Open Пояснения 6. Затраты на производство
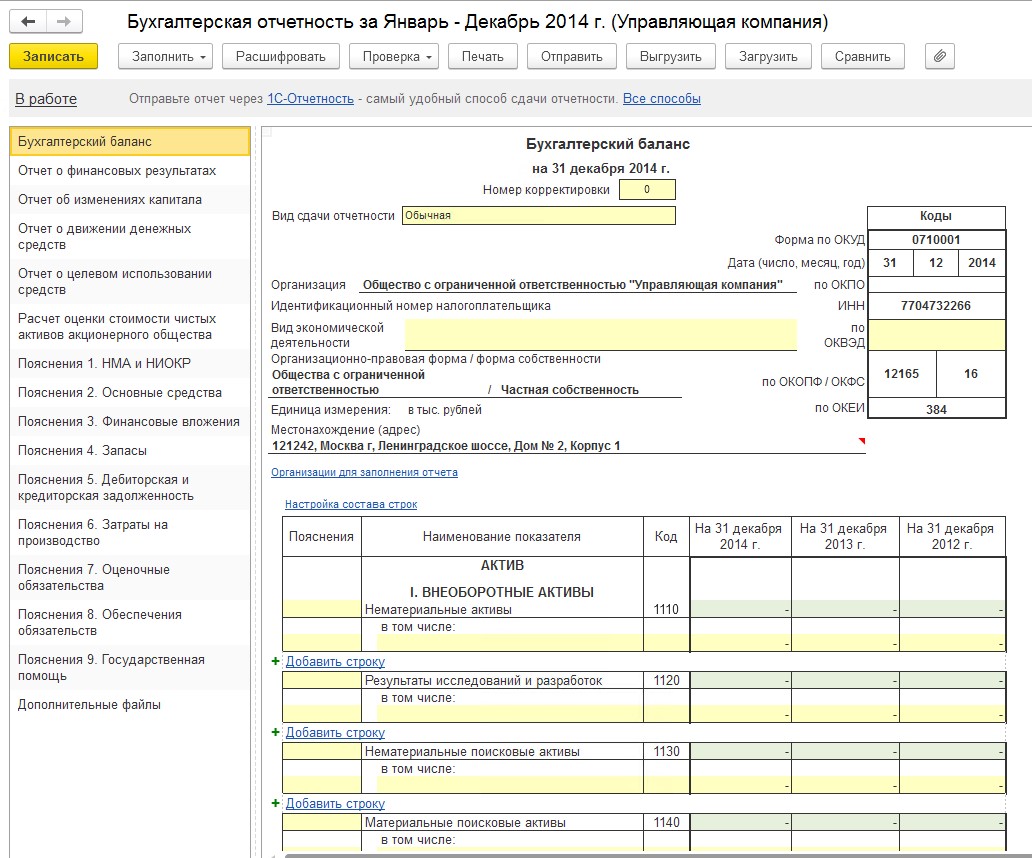 pos(130,532)
